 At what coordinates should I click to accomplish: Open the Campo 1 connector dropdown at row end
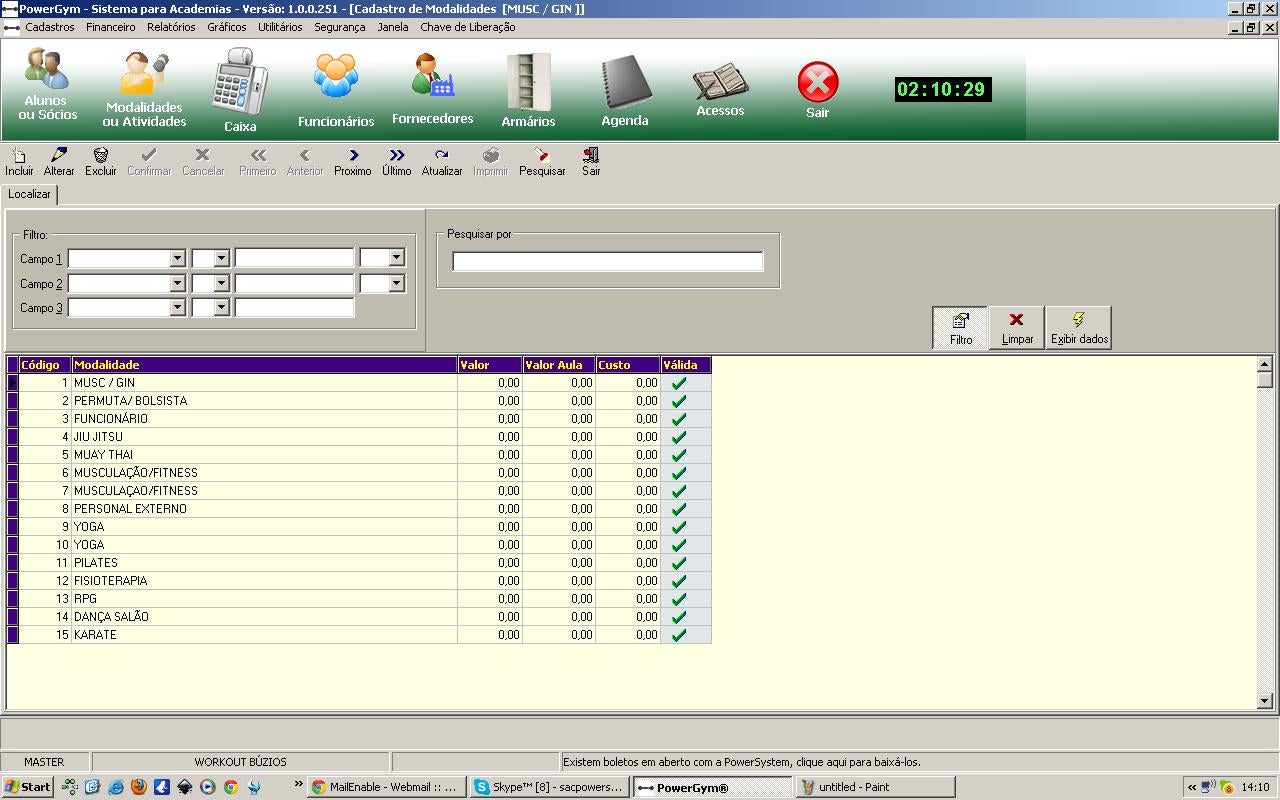[x=396, y=258]
